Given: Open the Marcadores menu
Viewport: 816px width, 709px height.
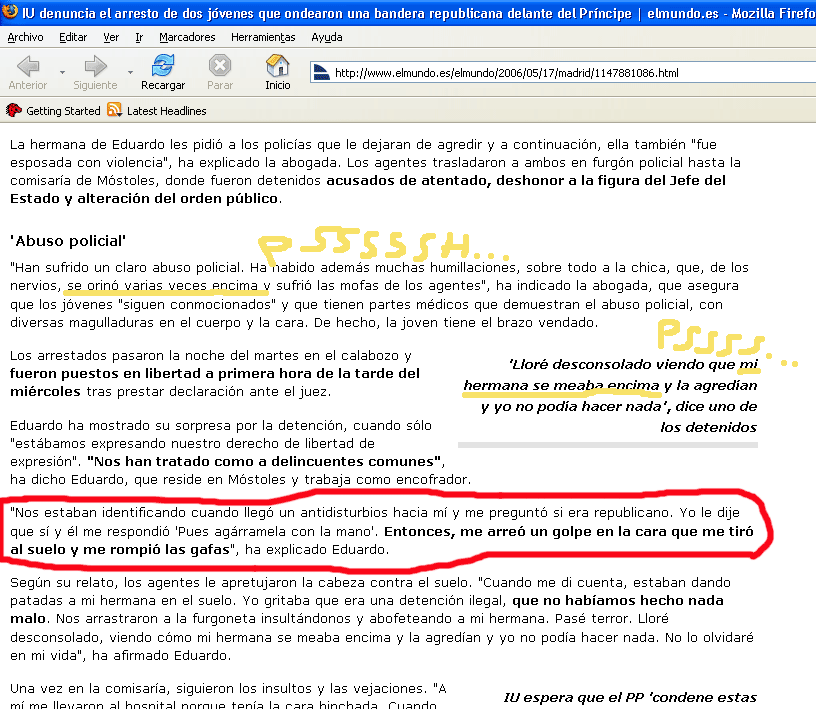Looking at the screenshot, I should click(187, 37).
